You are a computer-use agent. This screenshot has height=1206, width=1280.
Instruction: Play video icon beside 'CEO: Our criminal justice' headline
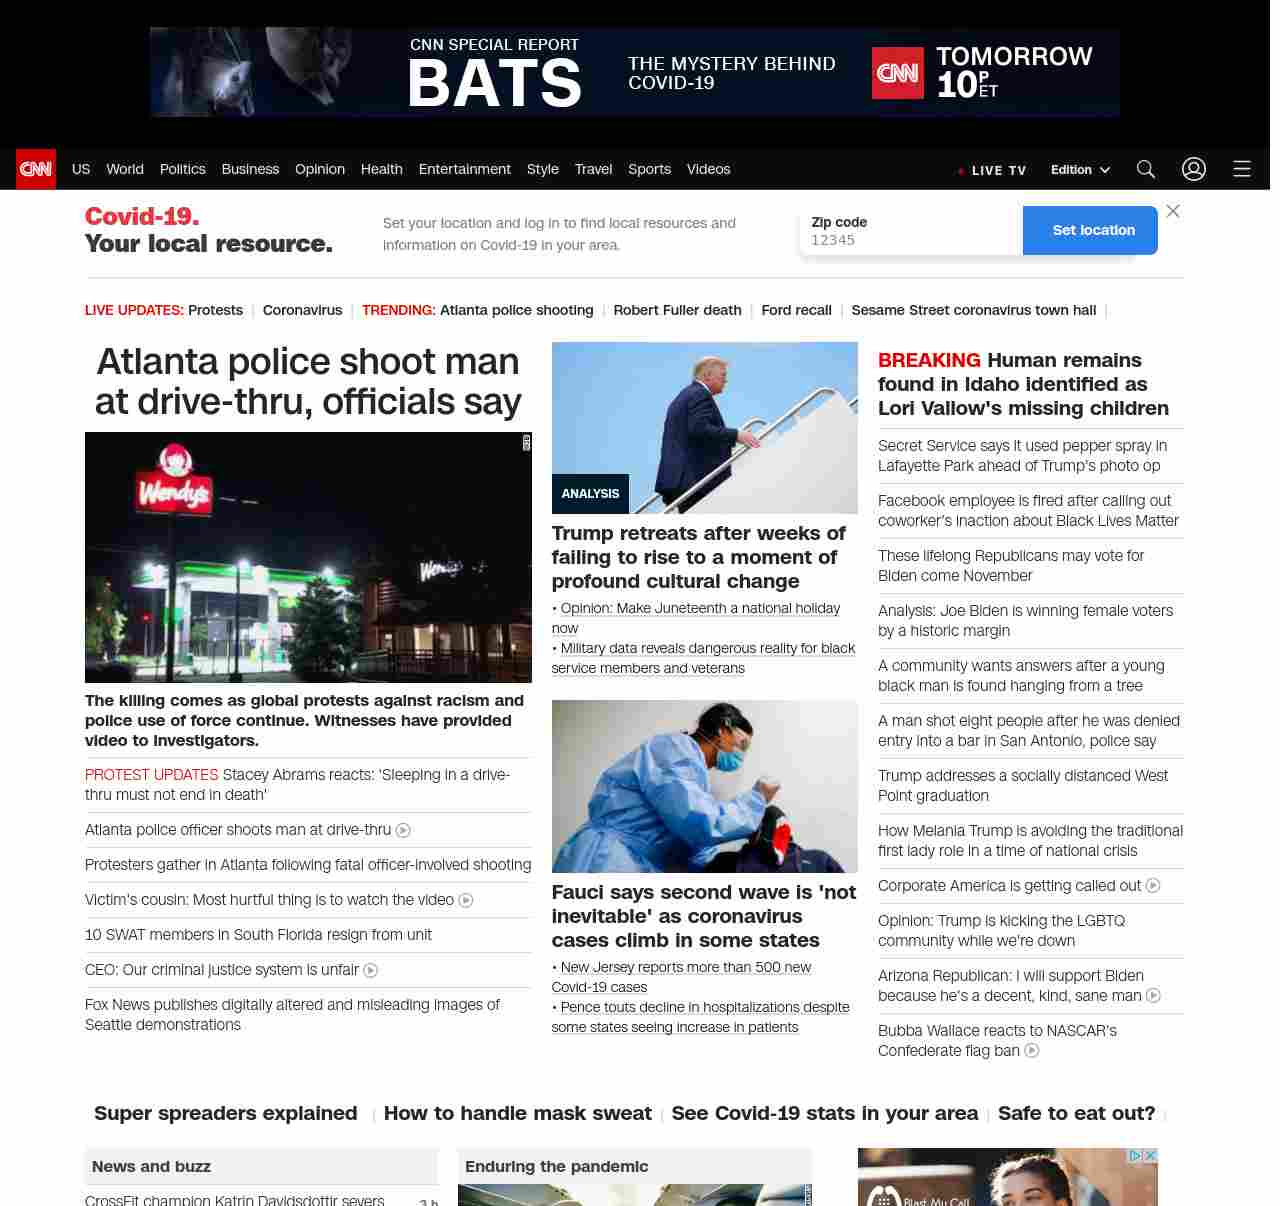click(371, 970)
